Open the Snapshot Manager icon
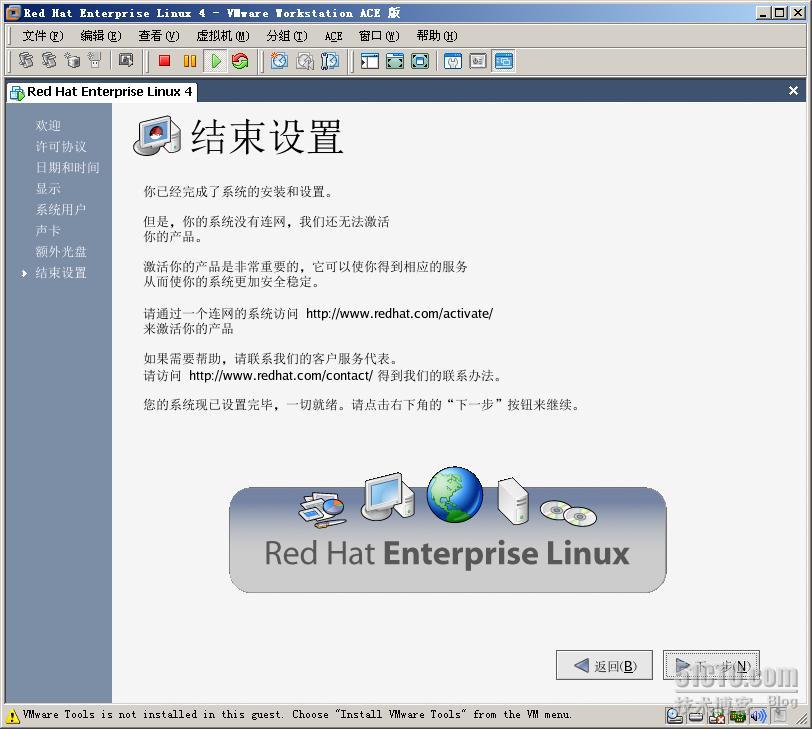The height and width of the screenshot is (729, 812). (329, 61)
